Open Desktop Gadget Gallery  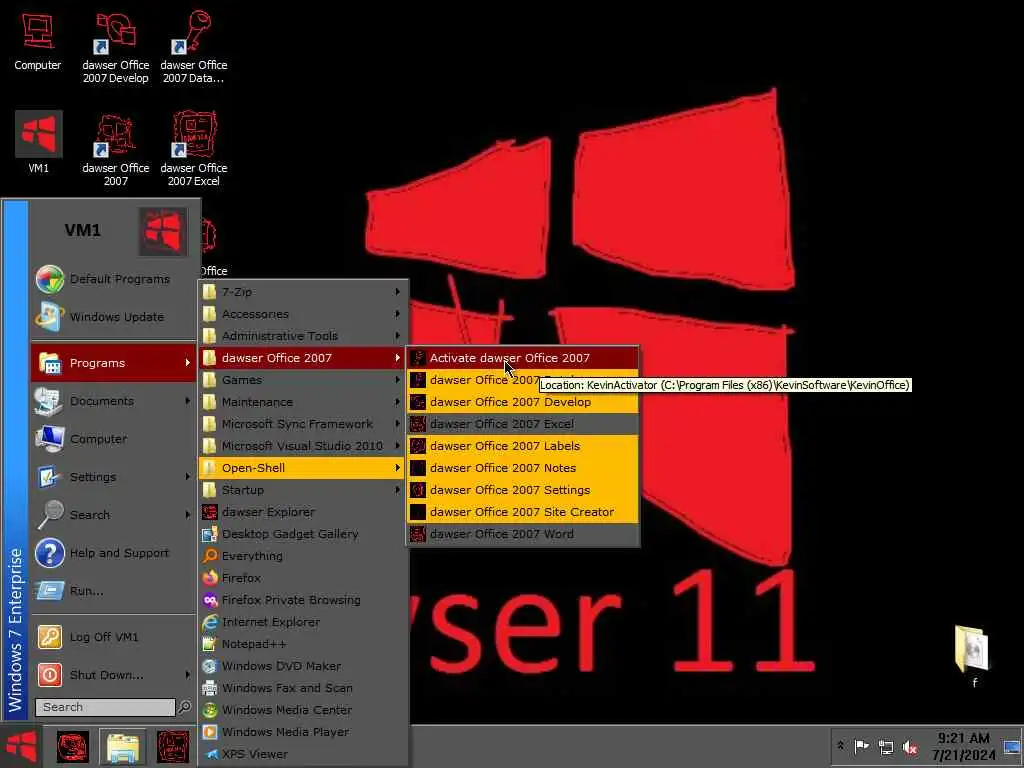tap(303, 534)
